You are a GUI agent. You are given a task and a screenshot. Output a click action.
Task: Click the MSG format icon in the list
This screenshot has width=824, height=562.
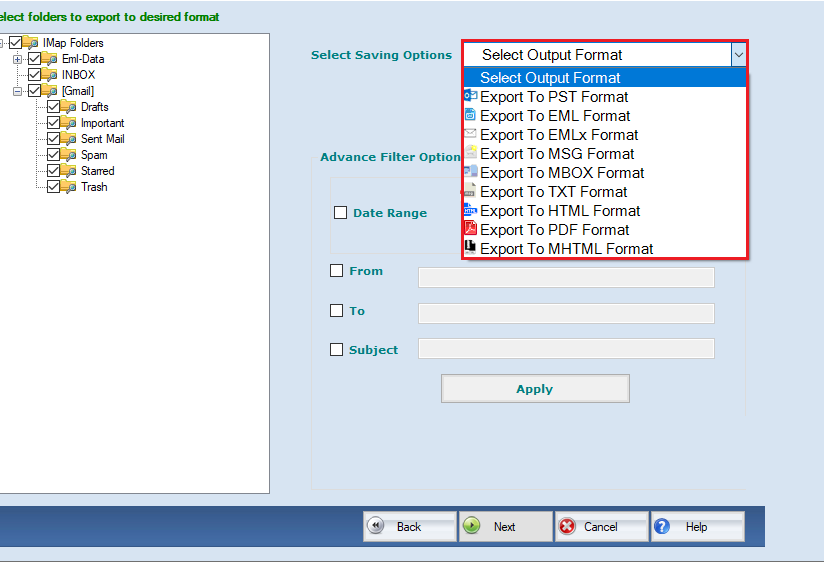(470, 152)
